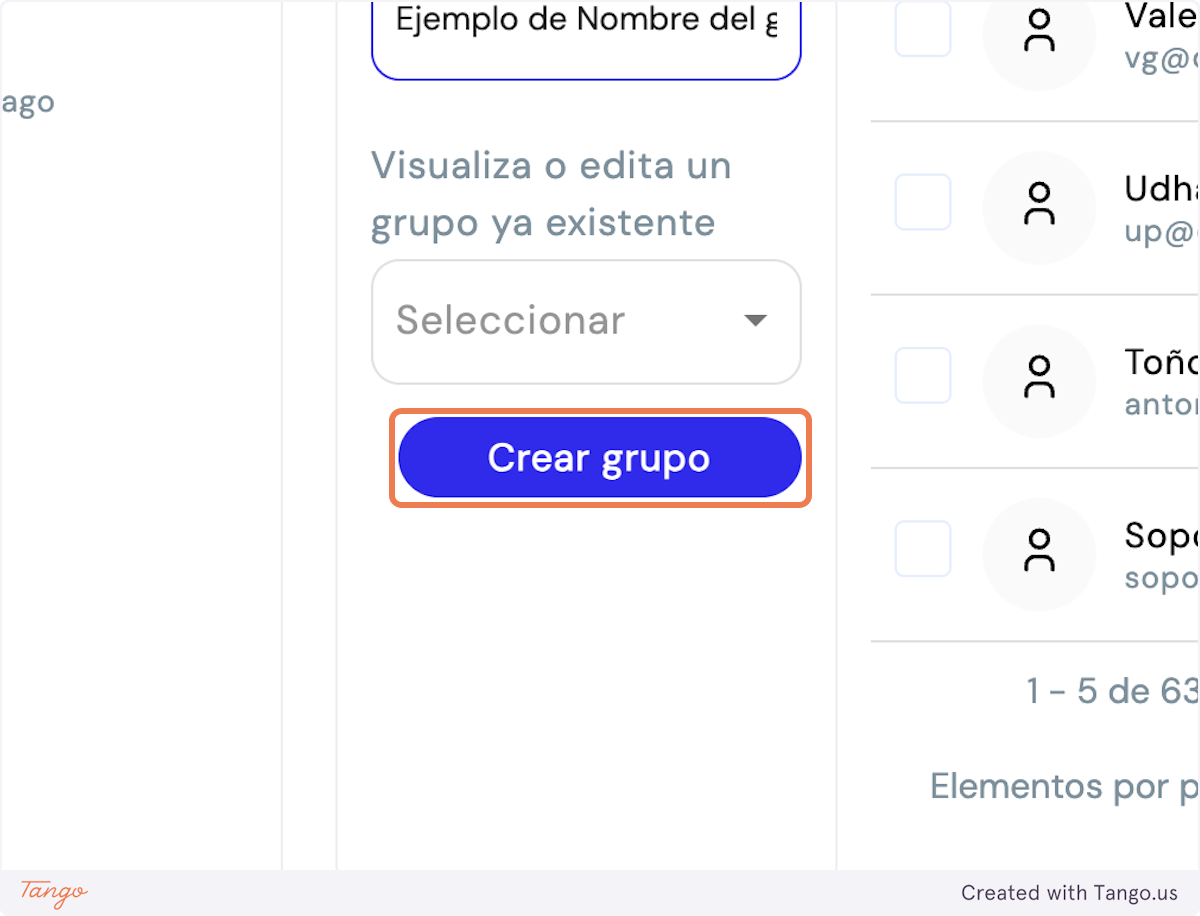Screen dimensions: 1200x916
Task: Open the Sopo user entry
Action: [x=1162, y=537]
